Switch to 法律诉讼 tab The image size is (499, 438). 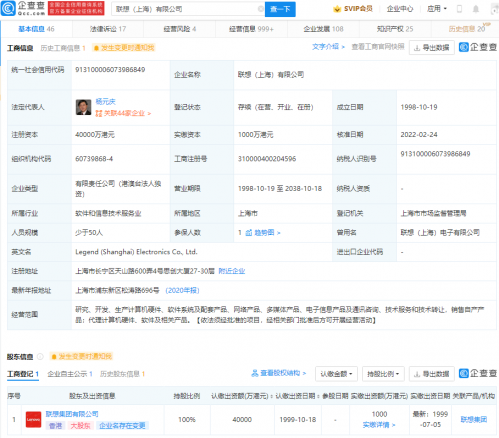point(108,29)
